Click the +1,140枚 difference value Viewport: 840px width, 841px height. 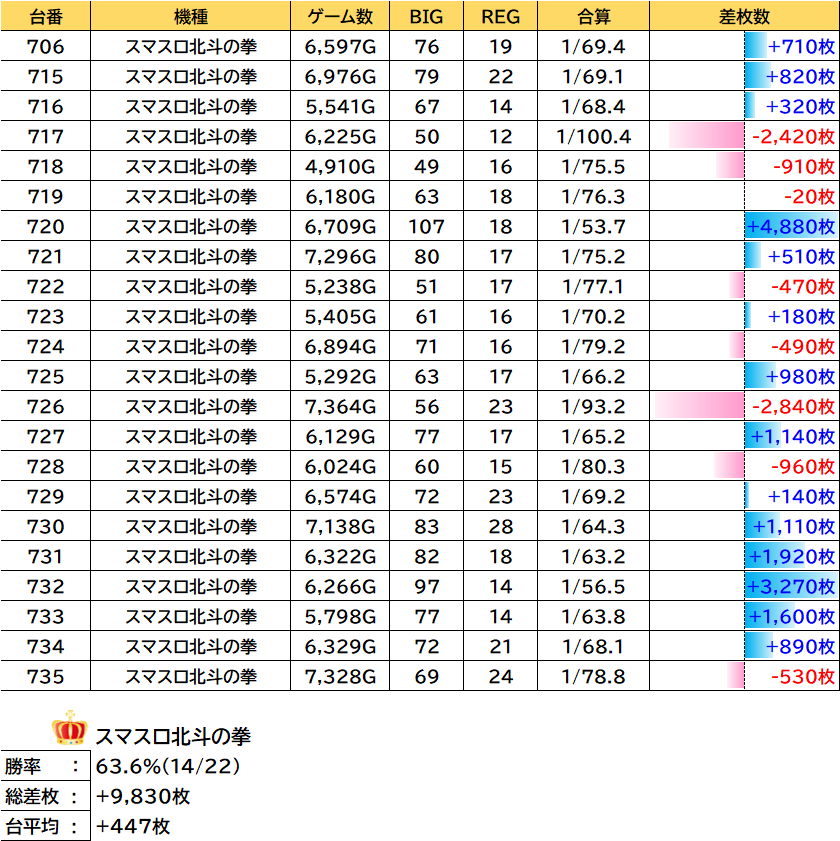pos(793,436)
